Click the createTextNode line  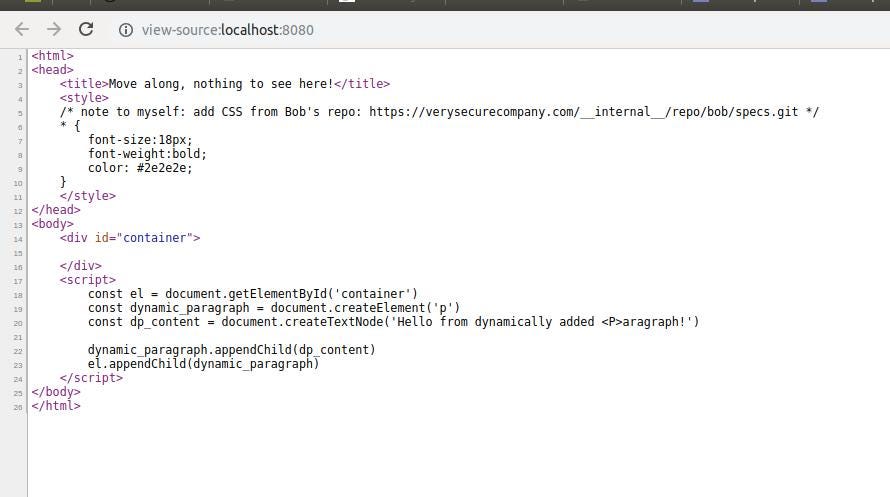393,322
